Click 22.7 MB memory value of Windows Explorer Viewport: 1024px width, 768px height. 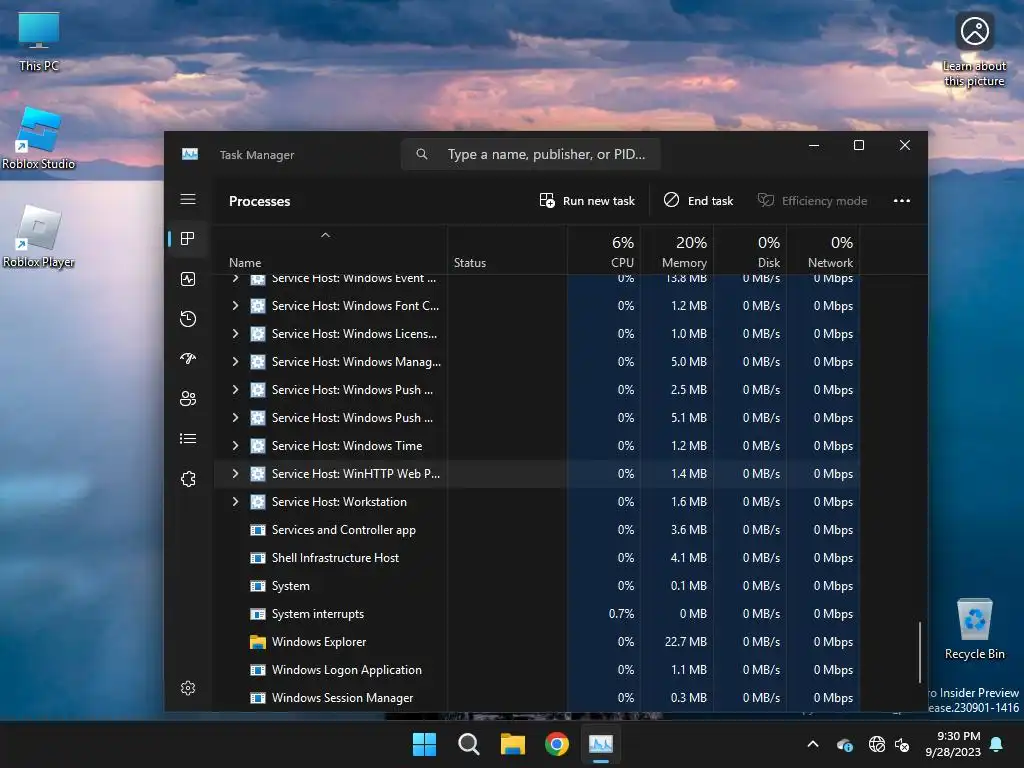pyautogui.click(x=686, y=642)
